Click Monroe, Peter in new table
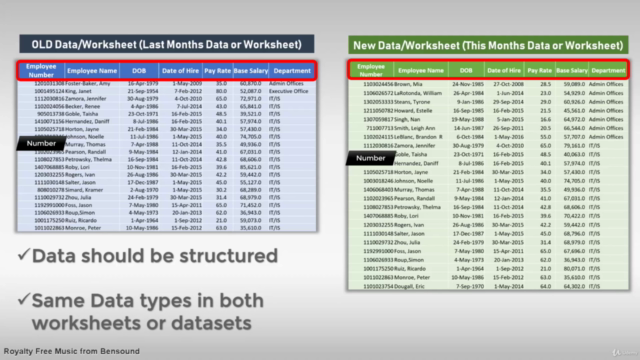Image resolution: width=640 pixels, height=360 pixels. (x=412, y=277)
